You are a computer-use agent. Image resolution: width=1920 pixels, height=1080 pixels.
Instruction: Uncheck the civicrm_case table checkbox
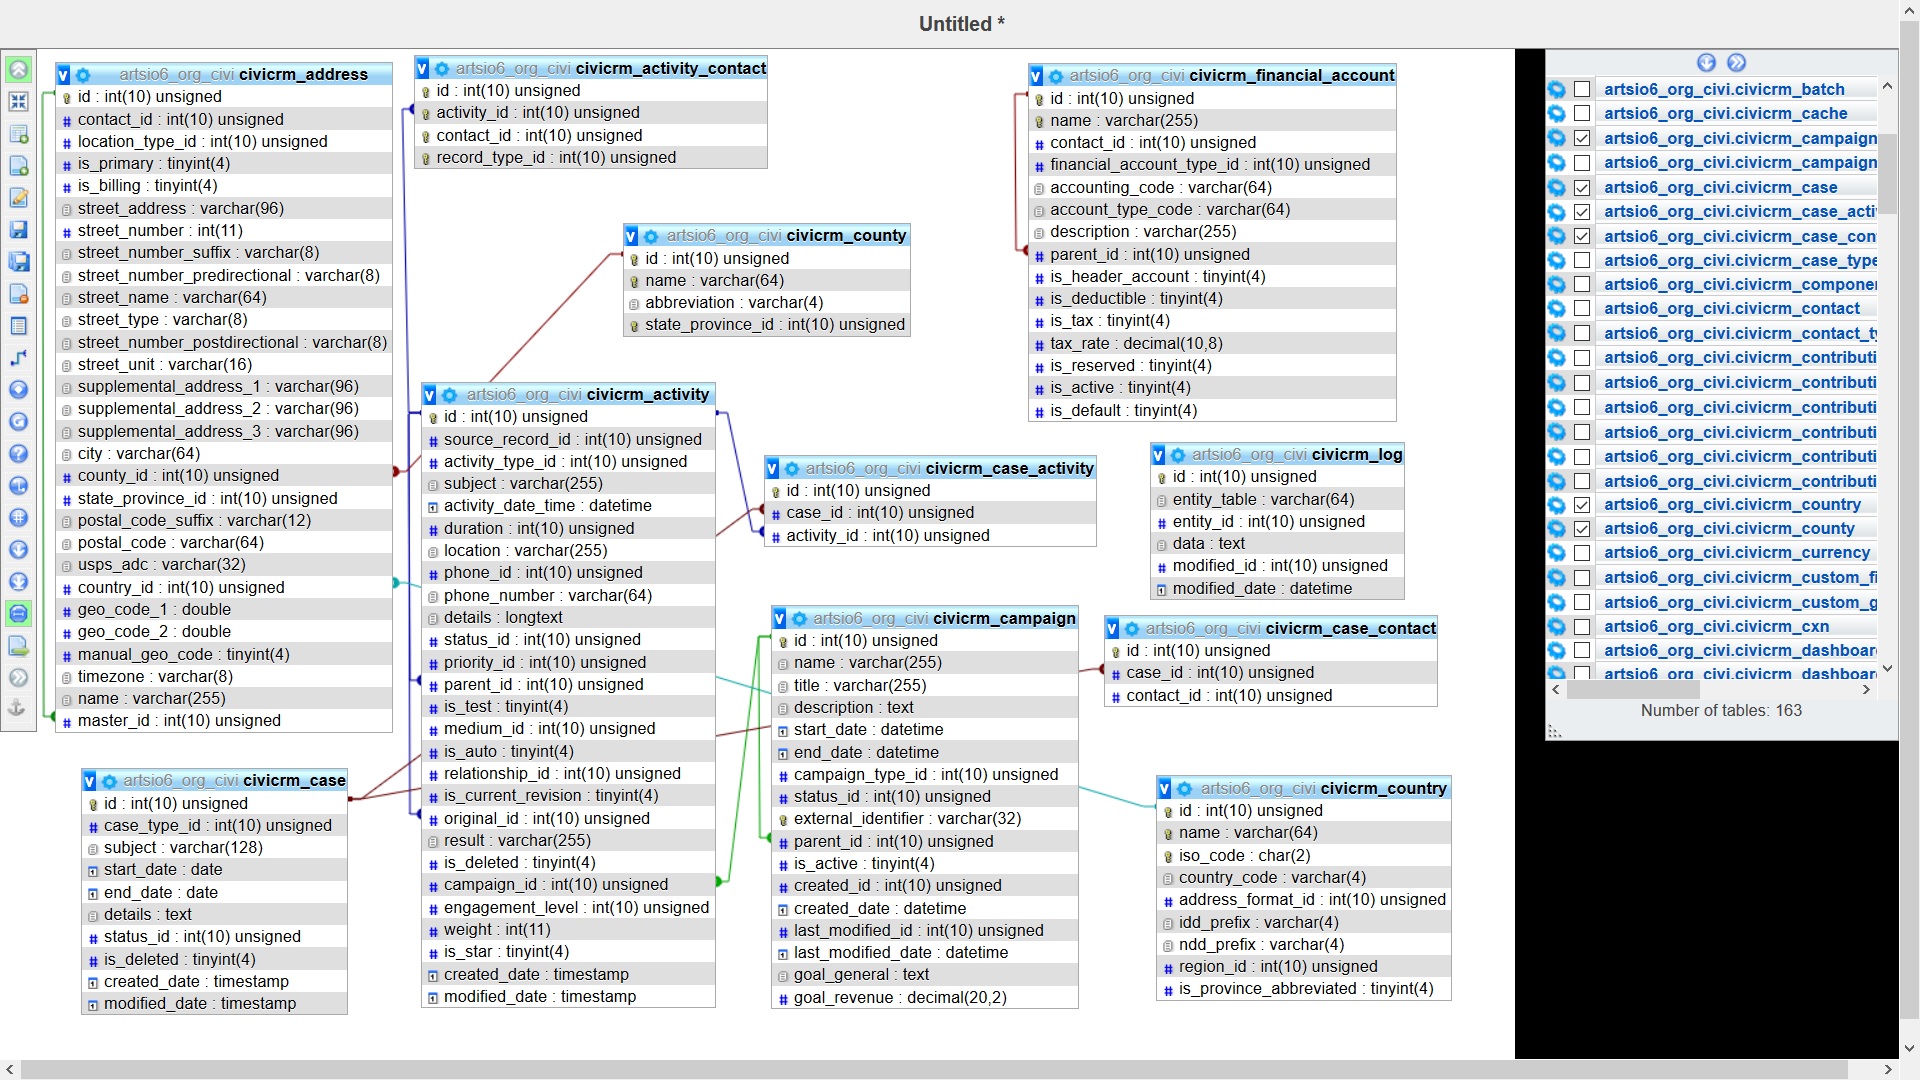click(1582, 187)
